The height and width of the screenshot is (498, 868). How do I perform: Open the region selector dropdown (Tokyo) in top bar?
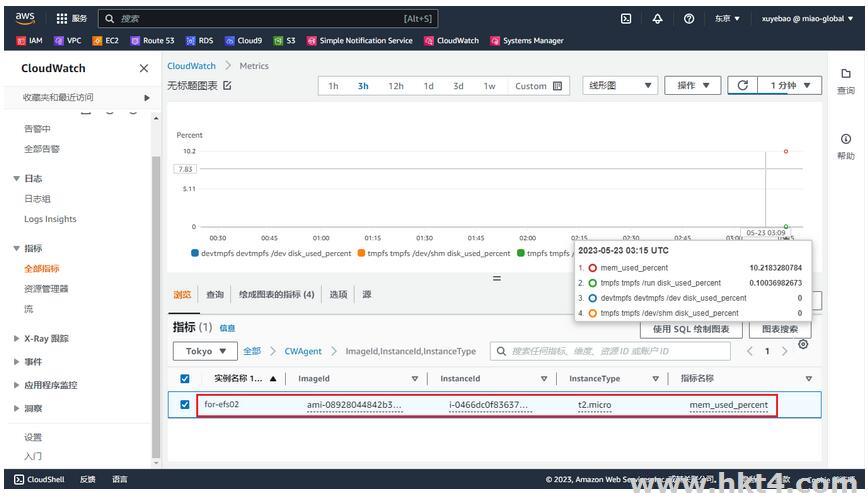[x=727, y=18]
